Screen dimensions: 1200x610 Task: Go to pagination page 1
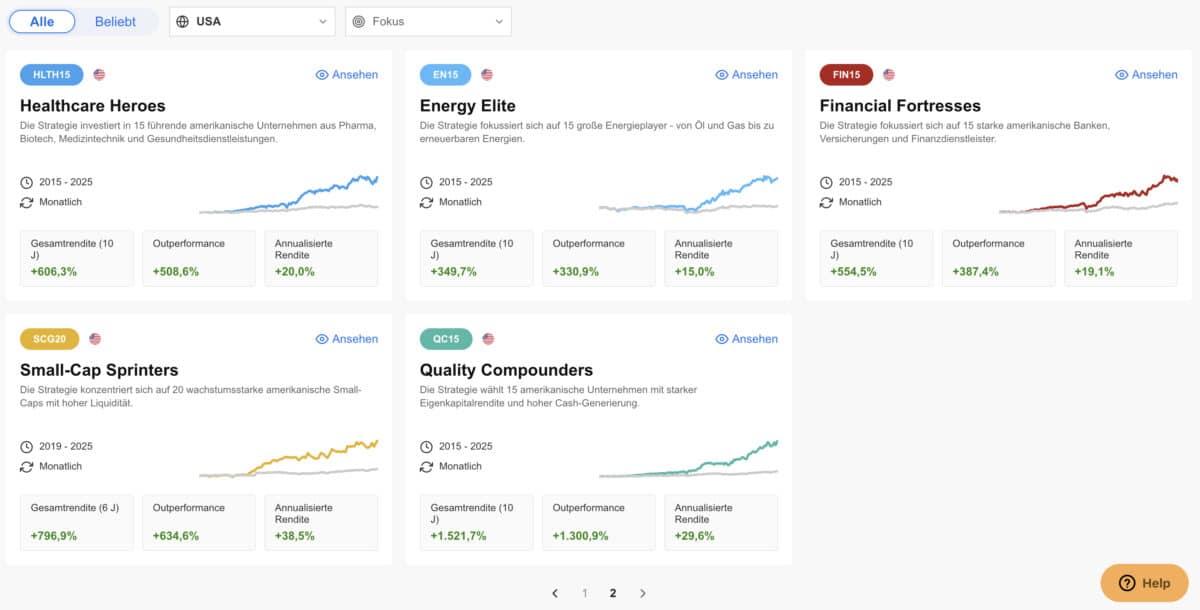584,592
